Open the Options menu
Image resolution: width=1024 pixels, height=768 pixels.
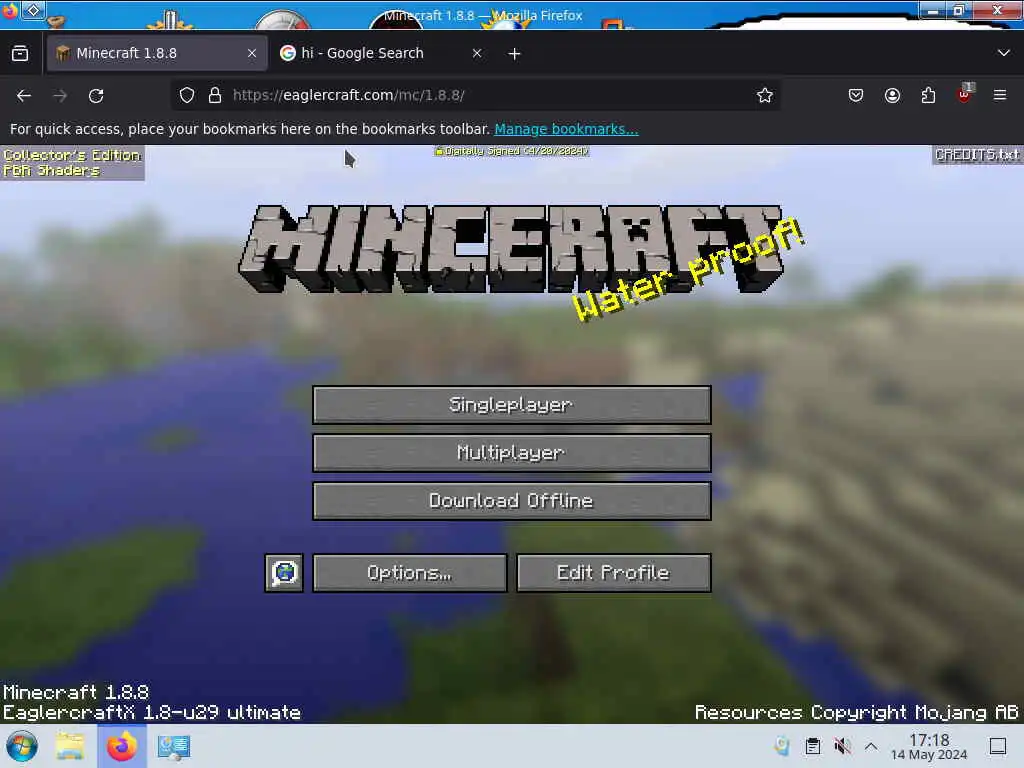point(409,573)
